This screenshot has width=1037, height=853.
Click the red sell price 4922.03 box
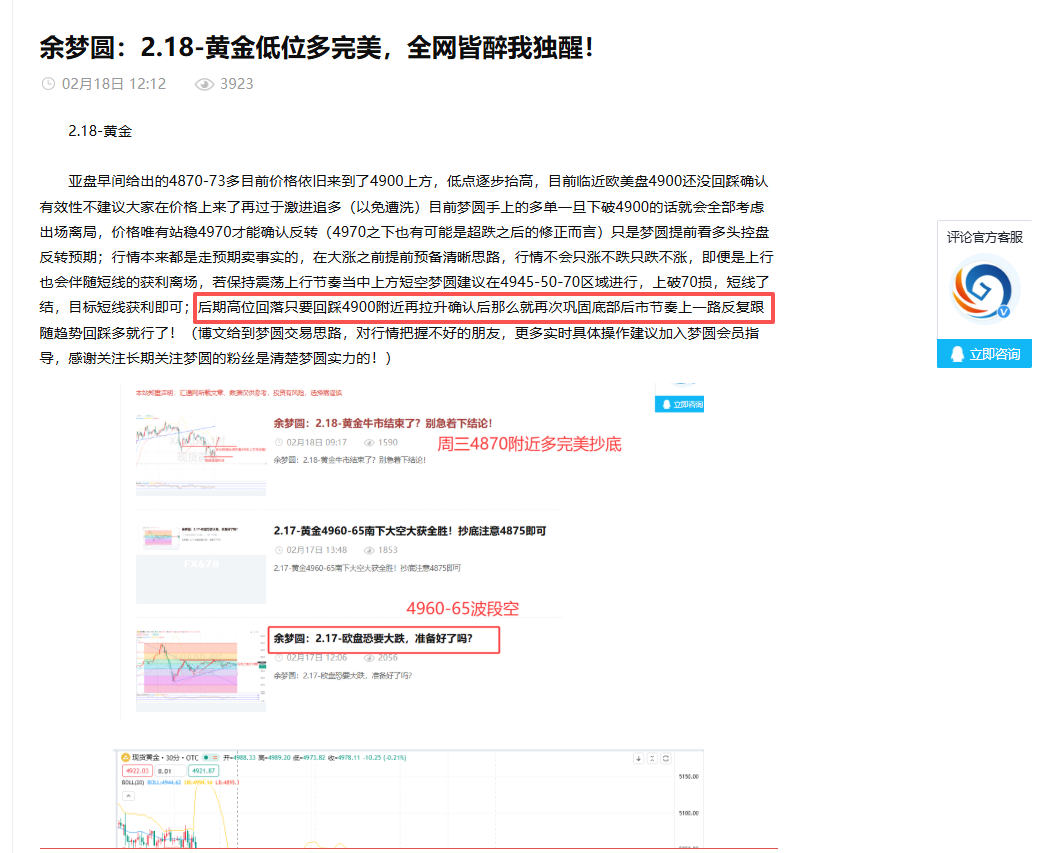coord(138,770)
